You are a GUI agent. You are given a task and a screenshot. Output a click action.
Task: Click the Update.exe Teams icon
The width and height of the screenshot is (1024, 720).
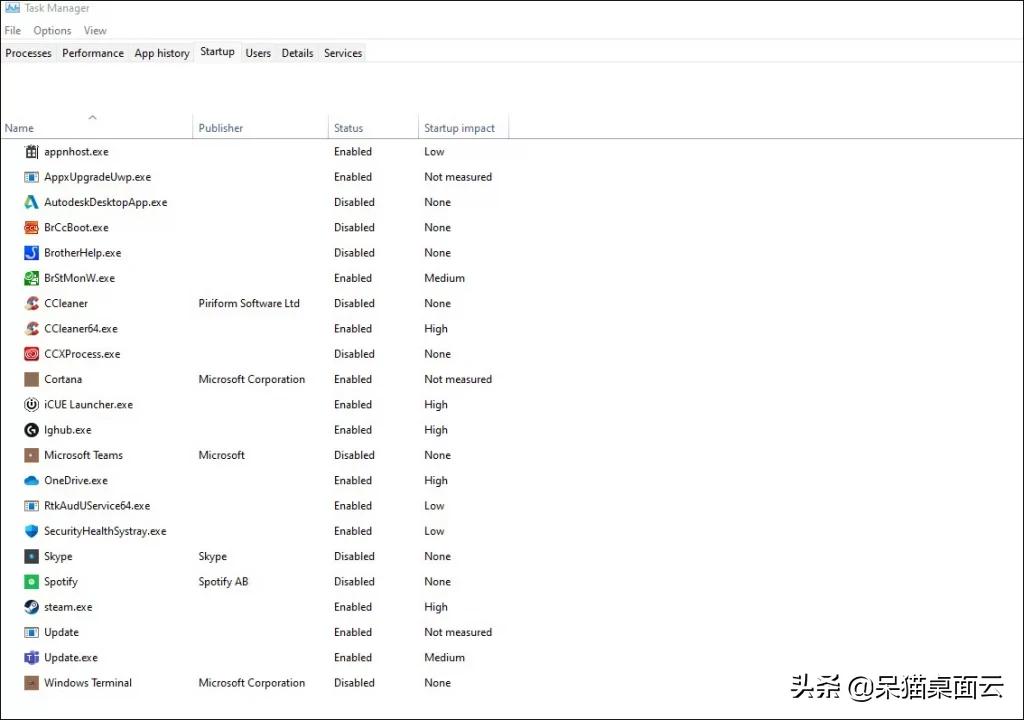31,657
